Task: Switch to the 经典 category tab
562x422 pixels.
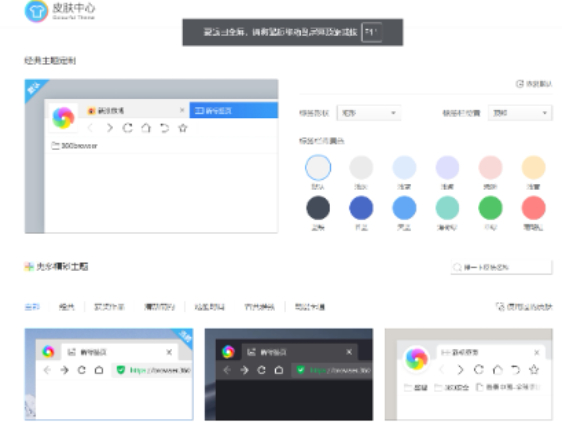Action: [67, 307]
